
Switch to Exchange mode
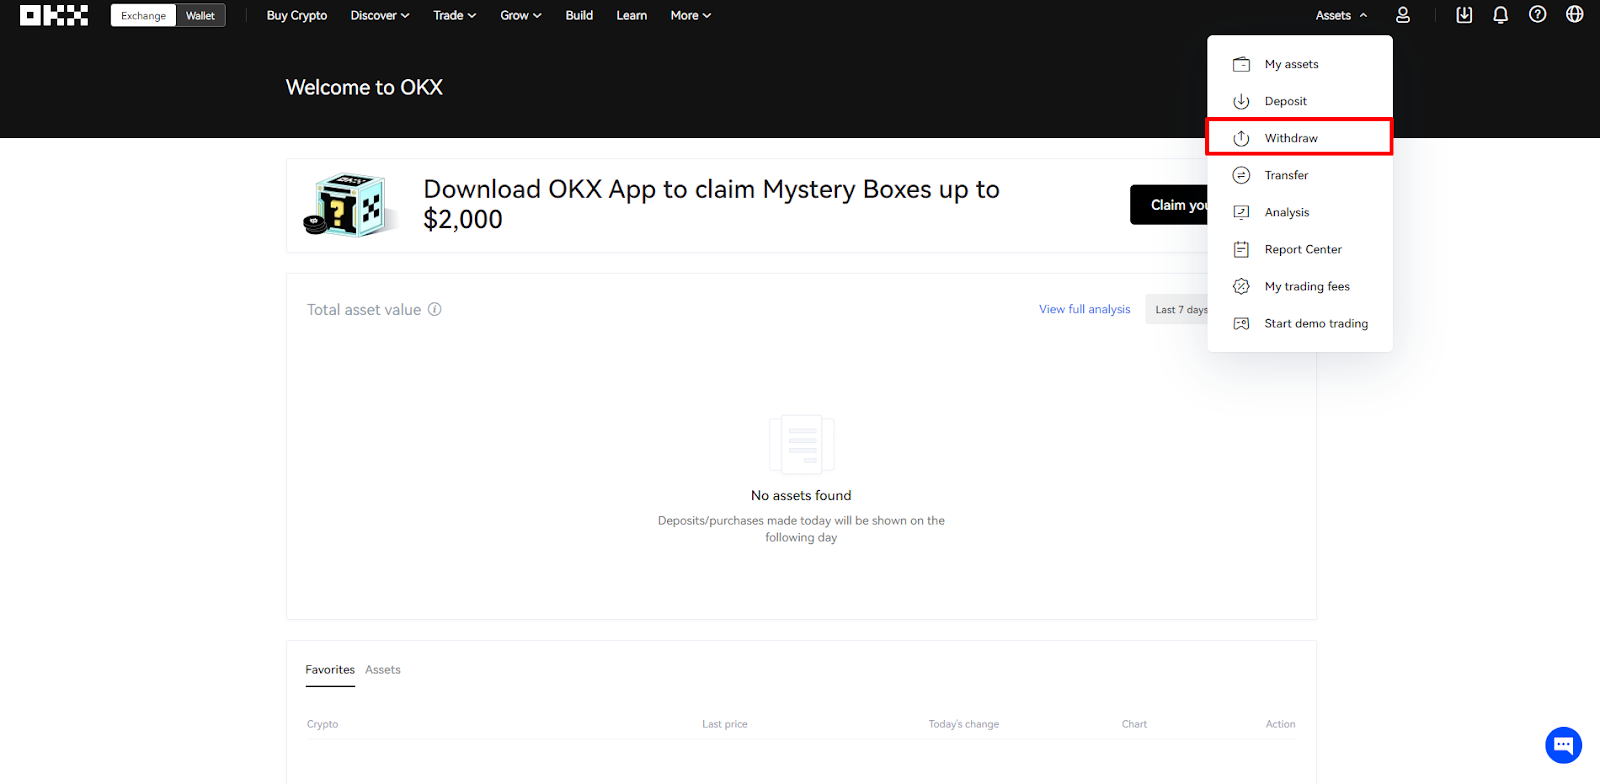(x=143, y=15)
